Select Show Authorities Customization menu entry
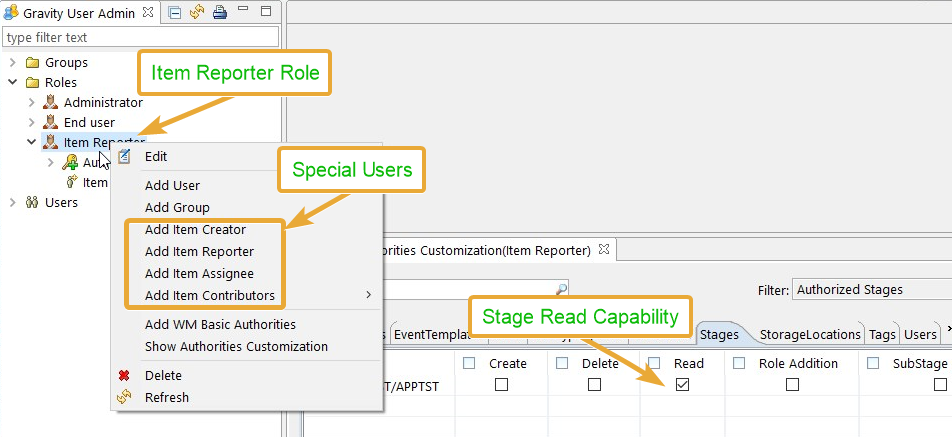 pyautogui.click(x=236, y=346)
